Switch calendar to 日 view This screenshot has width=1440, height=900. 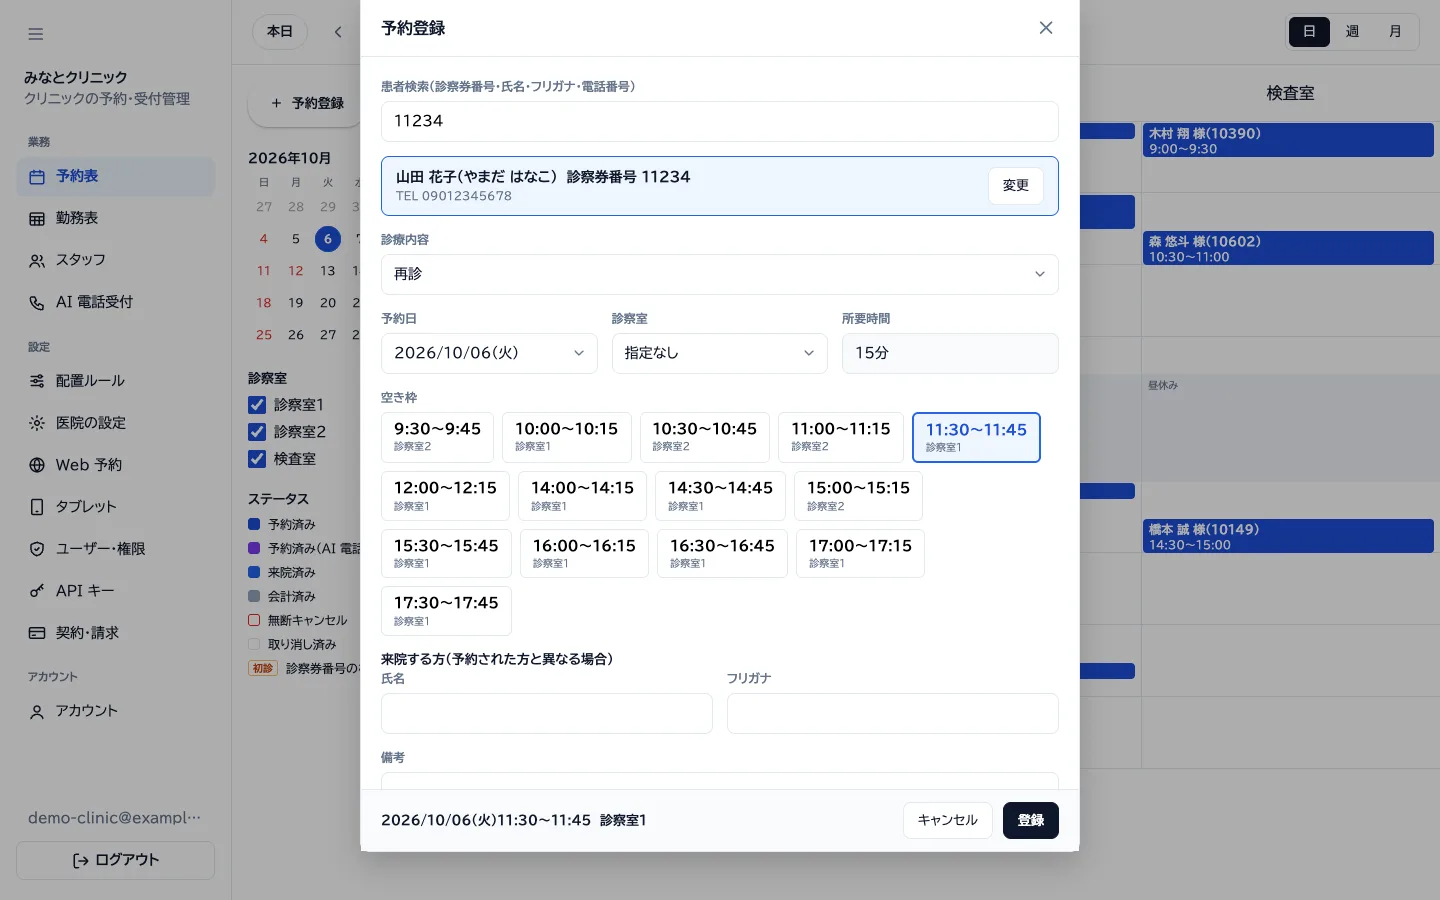[1309, 32]
